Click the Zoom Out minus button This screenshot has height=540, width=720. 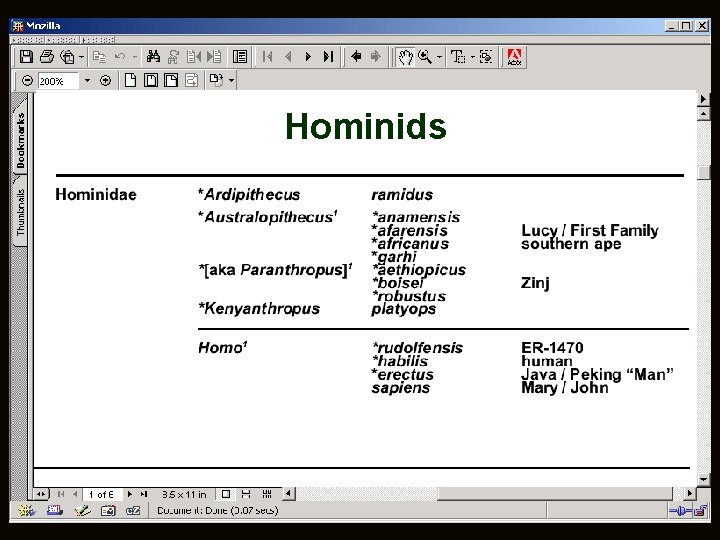click(x=28, y=81)
